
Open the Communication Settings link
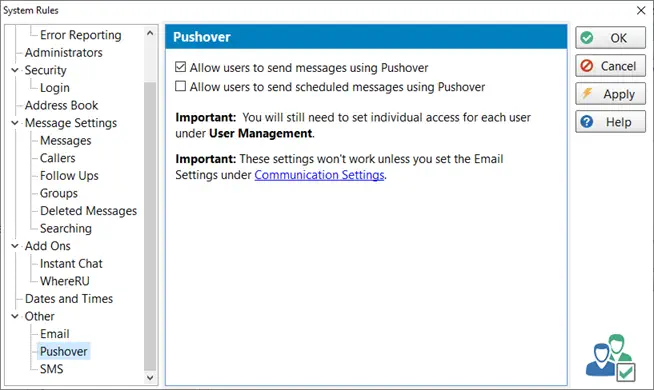point(319,175)
